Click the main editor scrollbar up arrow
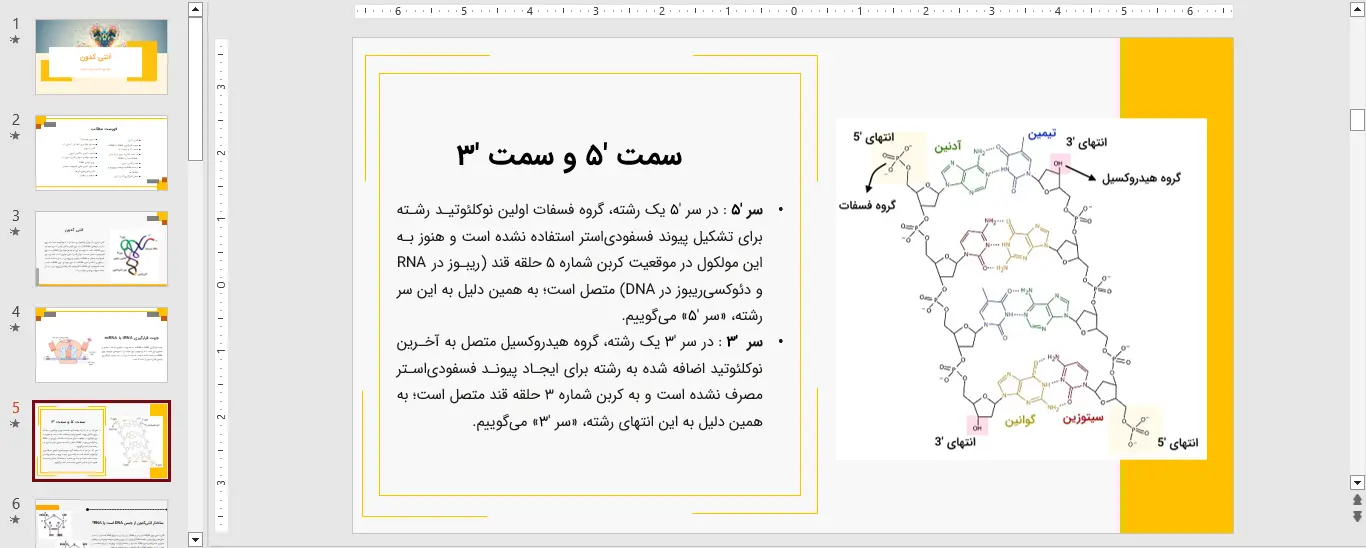This screenshot has height=548, width=1366. (1357, 10)
